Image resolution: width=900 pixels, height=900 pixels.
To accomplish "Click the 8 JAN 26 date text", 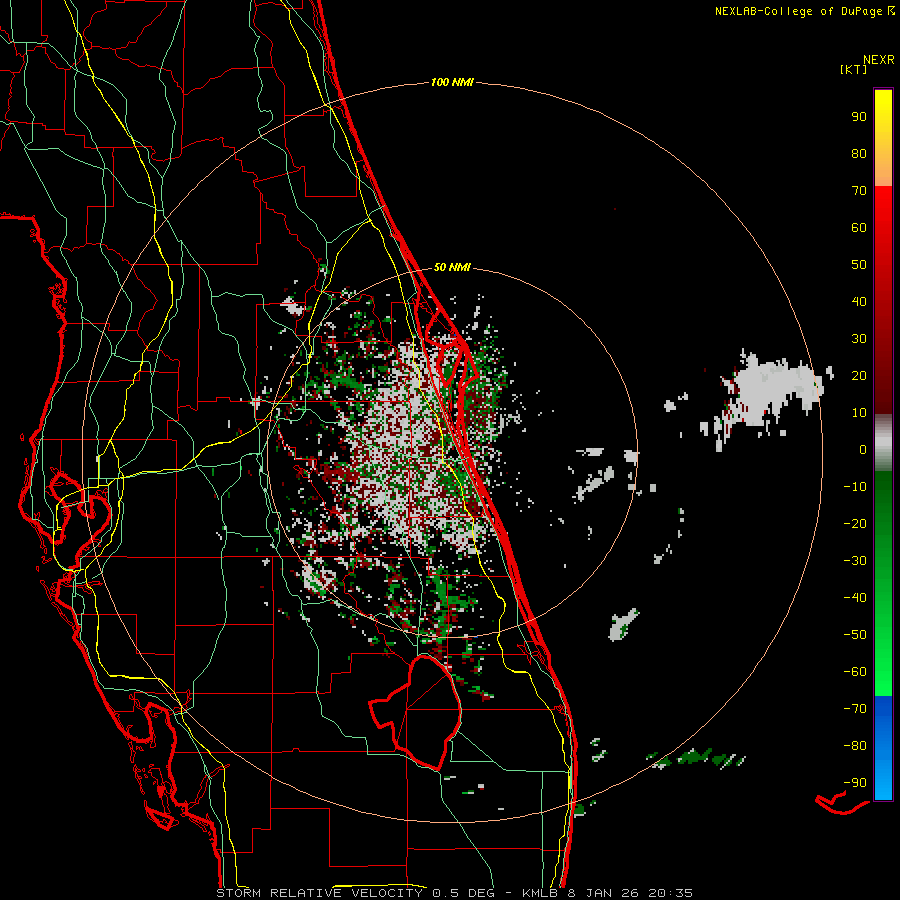I will pos(604,893).
